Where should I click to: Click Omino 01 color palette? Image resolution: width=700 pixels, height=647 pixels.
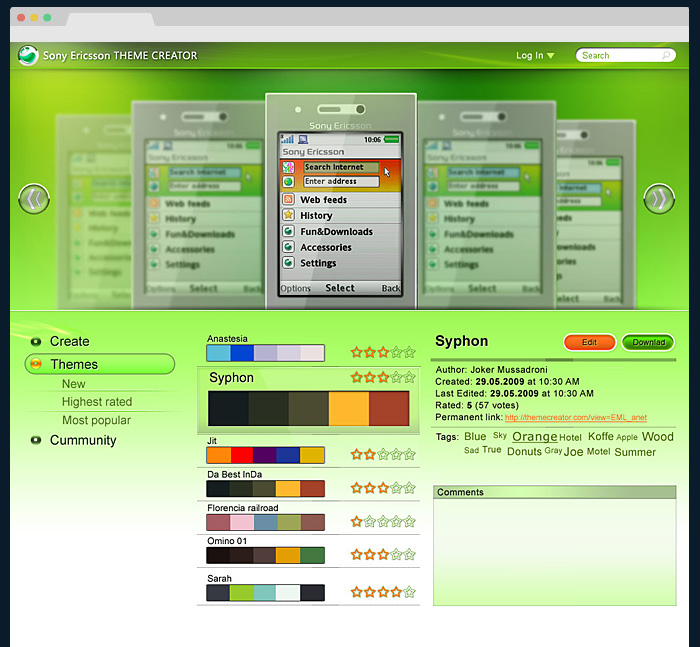point(265,555)
